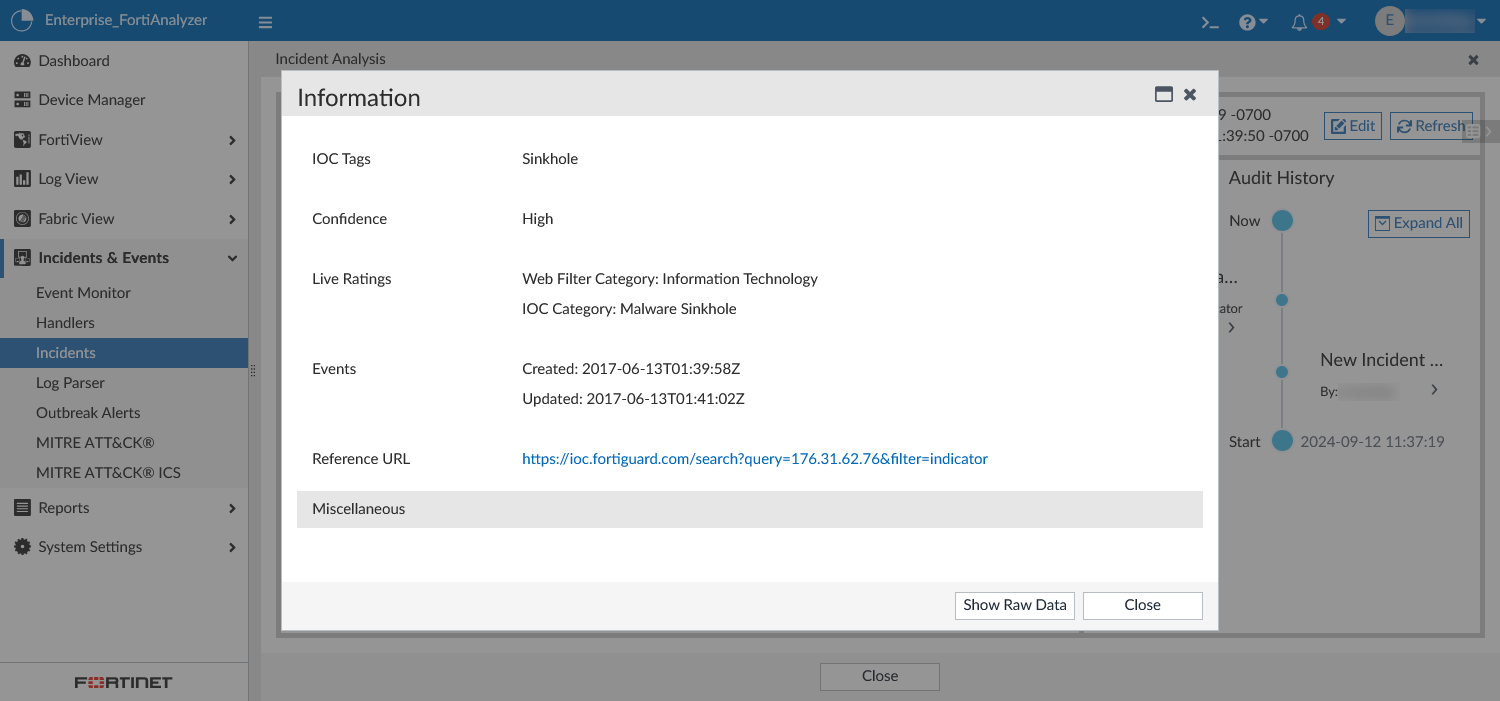Open the help question mark menu
This screenshot has height=701, width=1500.
coord(1253,22)
